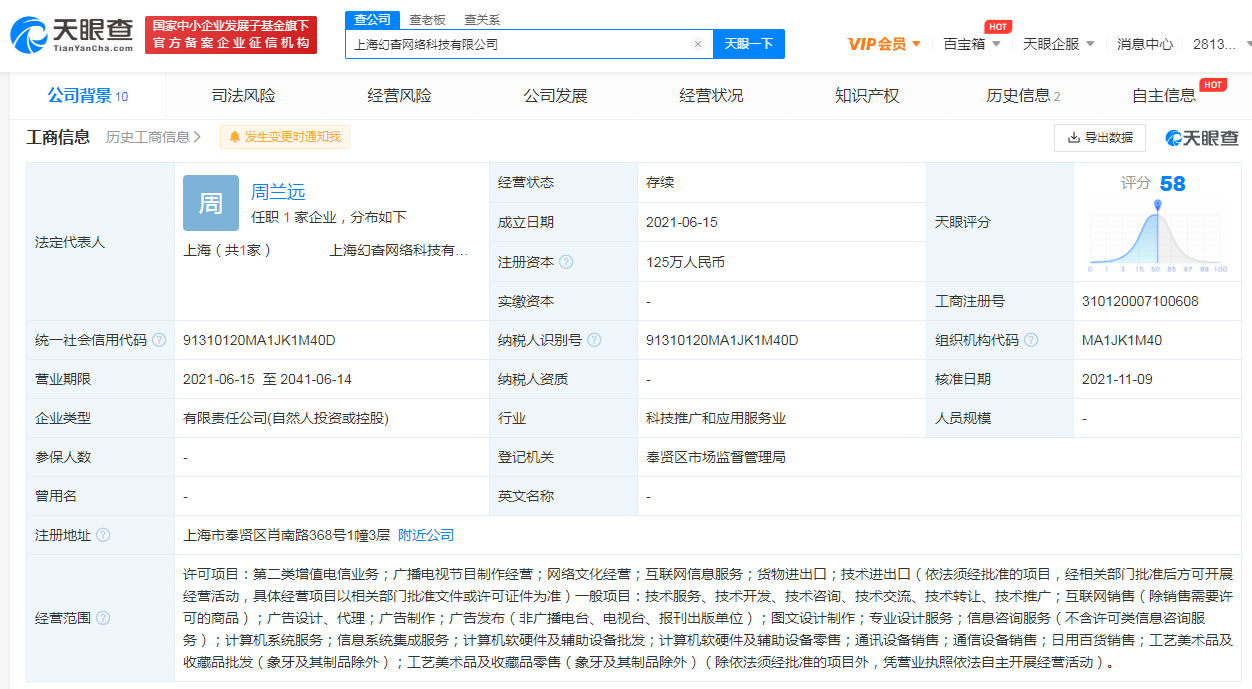Switch to the 司法风险 tab
This screenshot has width=1252, height=689.
pos(244,96)
